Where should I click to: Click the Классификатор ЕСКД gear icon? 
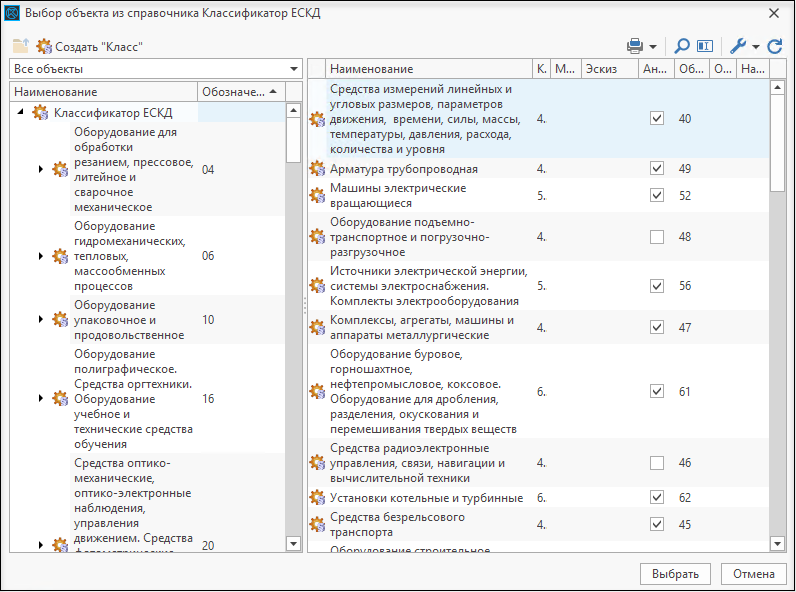(x=40, y=112)
